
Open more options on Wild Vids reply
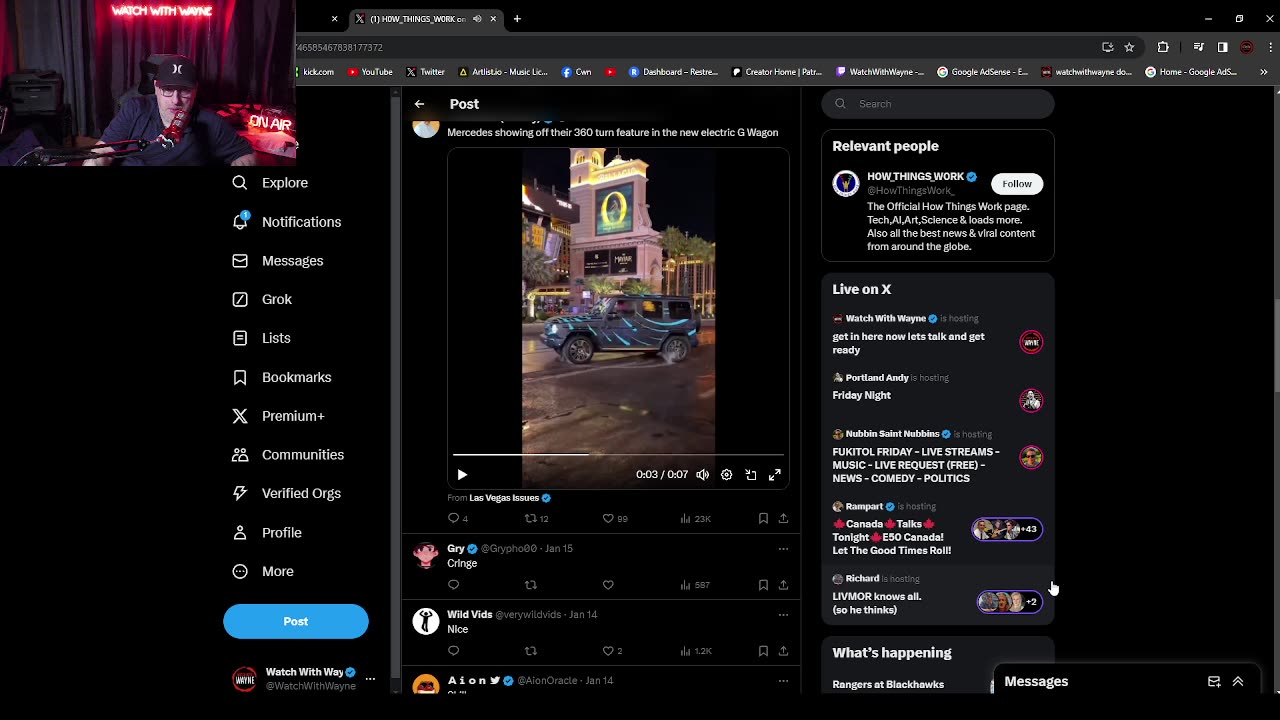pyautogui.click(x=783, y=615)
